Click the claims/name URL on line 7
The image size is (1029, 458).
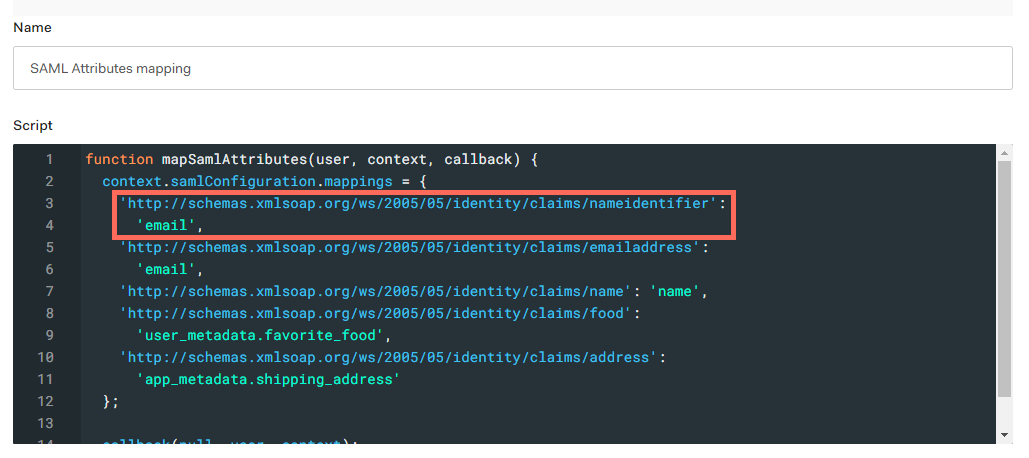tap(376, 291)
